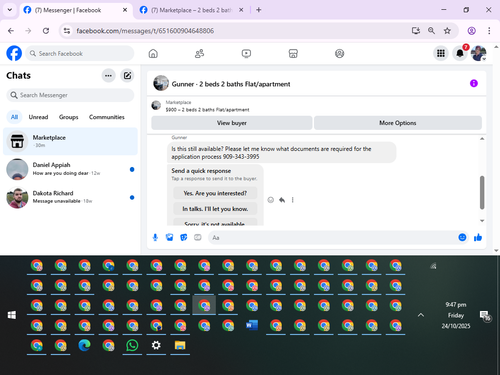Close the Messenger browser tab

click(x=125, y=10)
